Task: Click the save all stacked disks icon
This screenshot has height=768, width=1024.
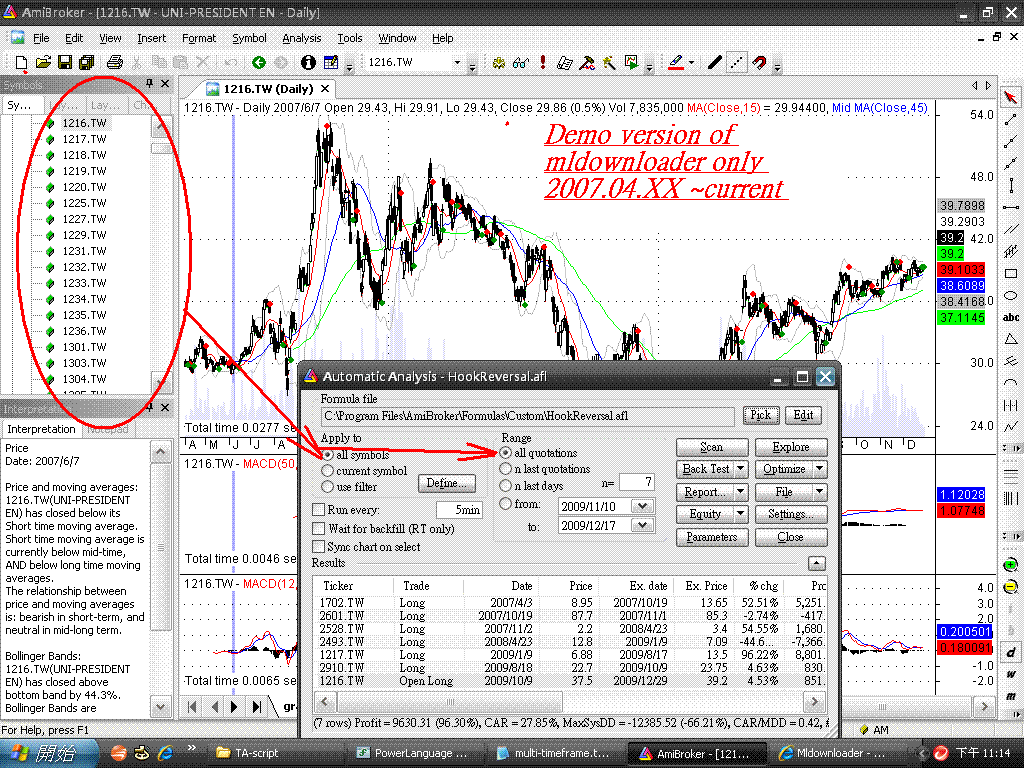Action: click(x=86, y=63)
